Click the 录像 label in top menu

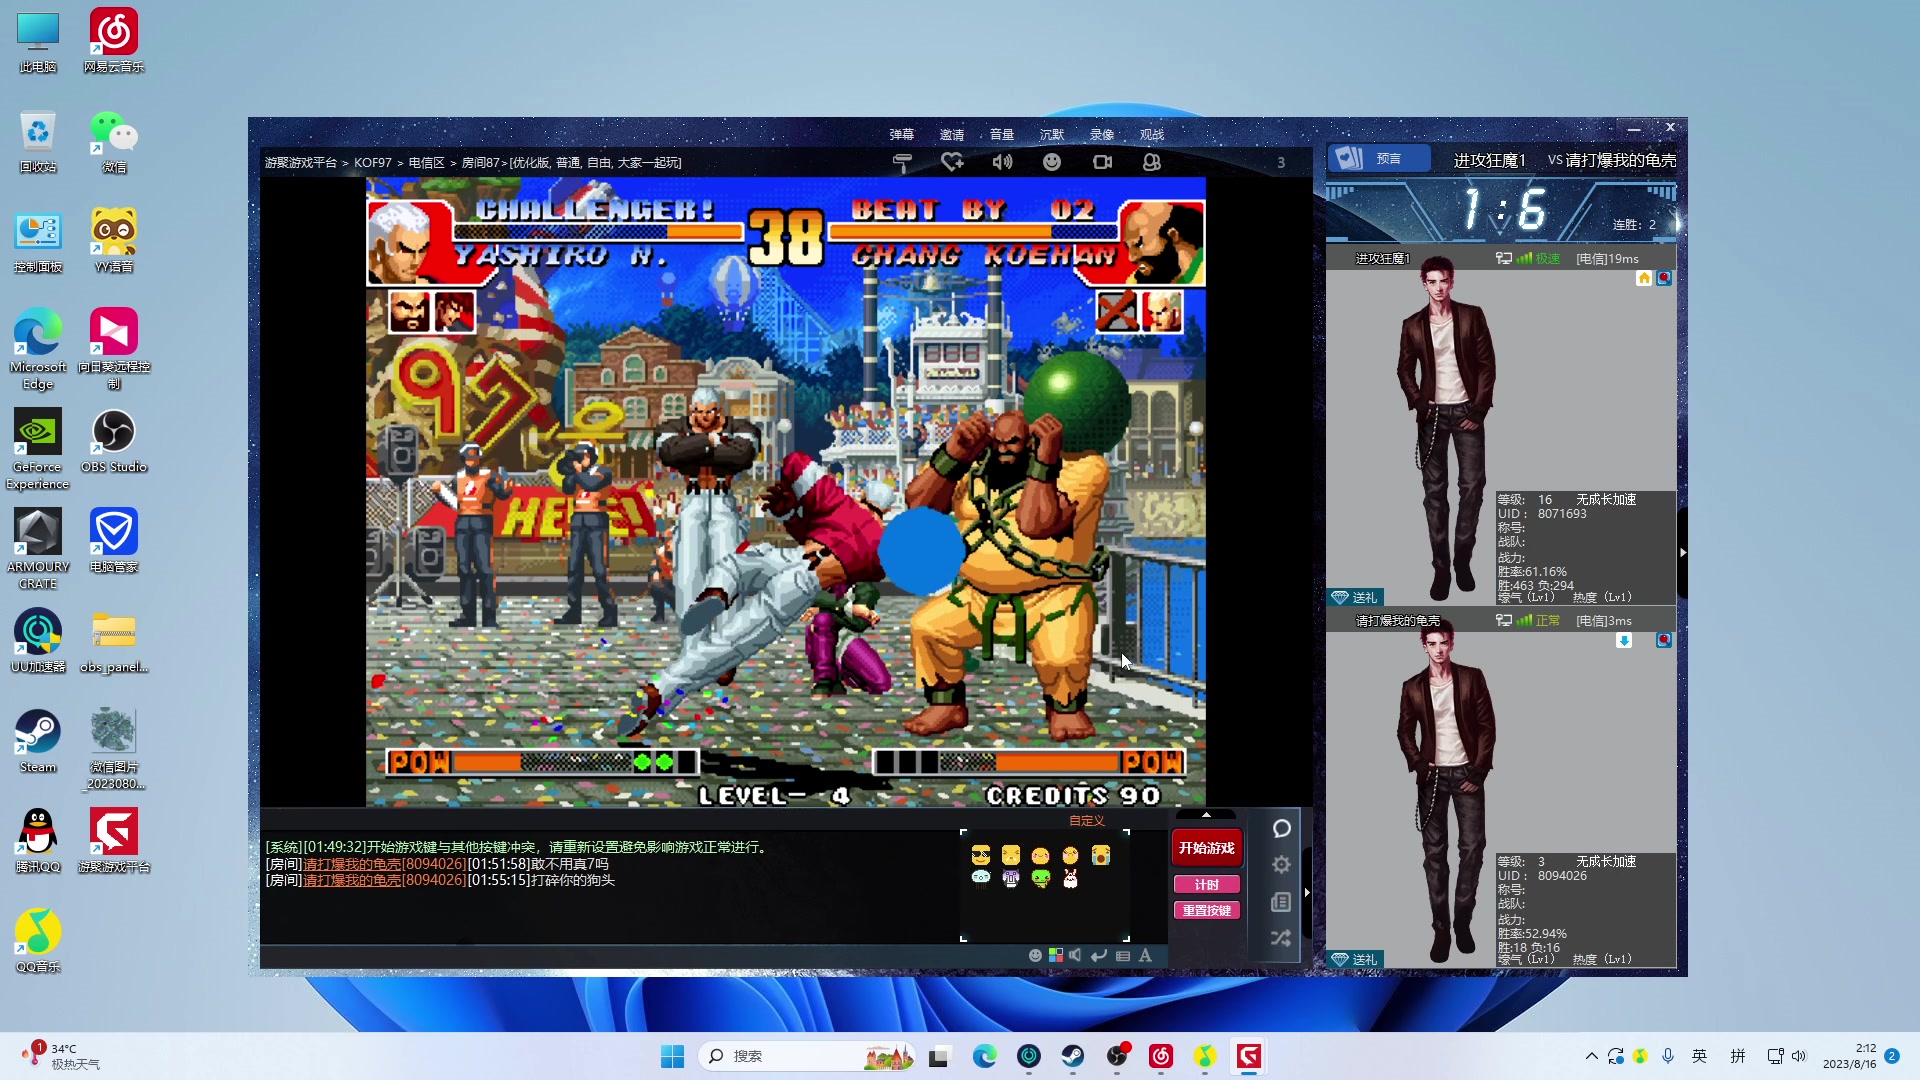pos(1102,135)
